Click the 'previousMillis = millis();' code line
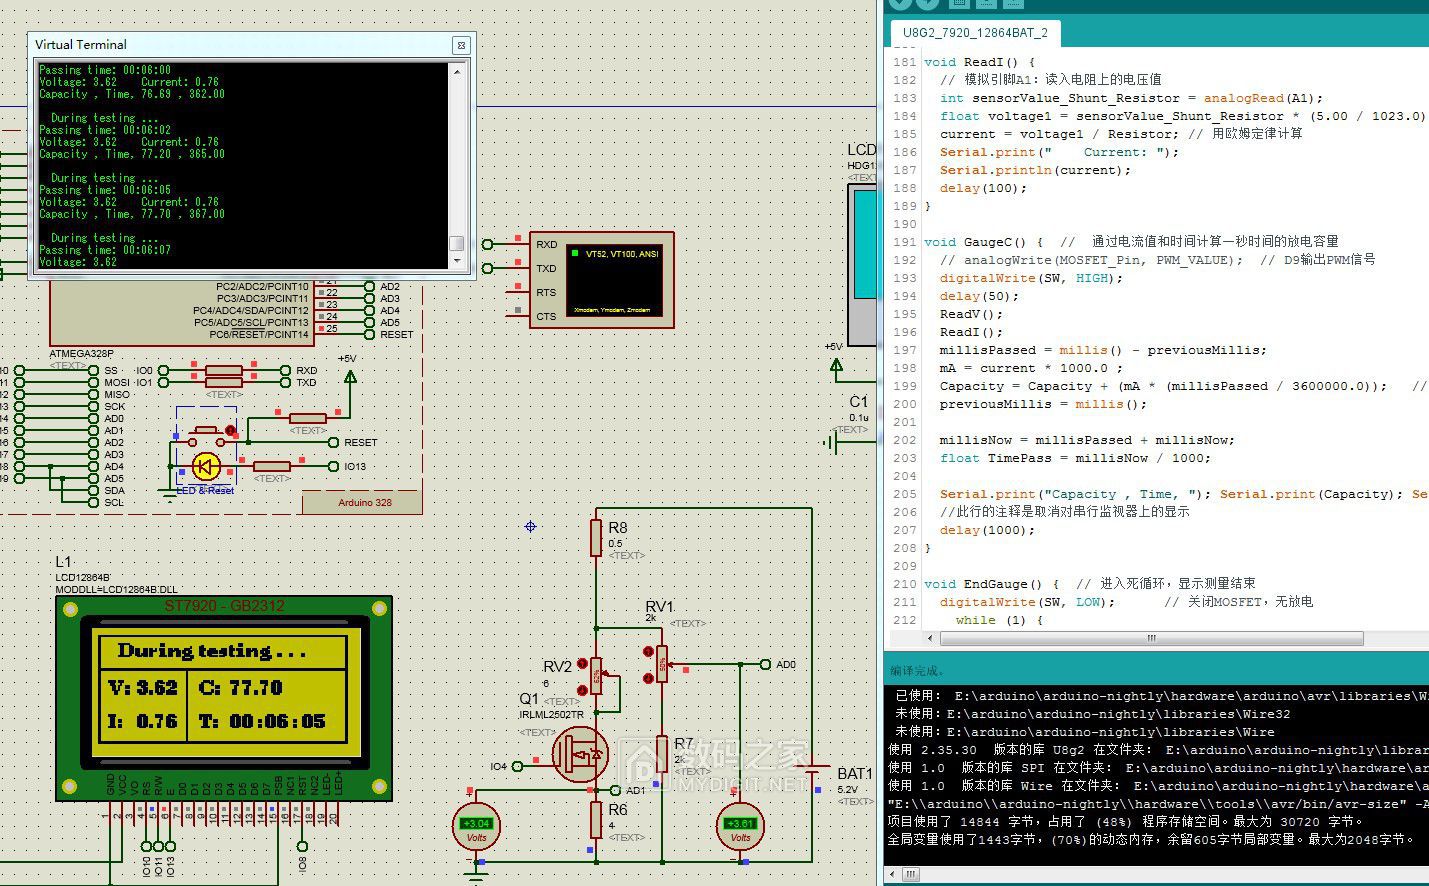1429x886 pixels. click(x=1043, y=404)
